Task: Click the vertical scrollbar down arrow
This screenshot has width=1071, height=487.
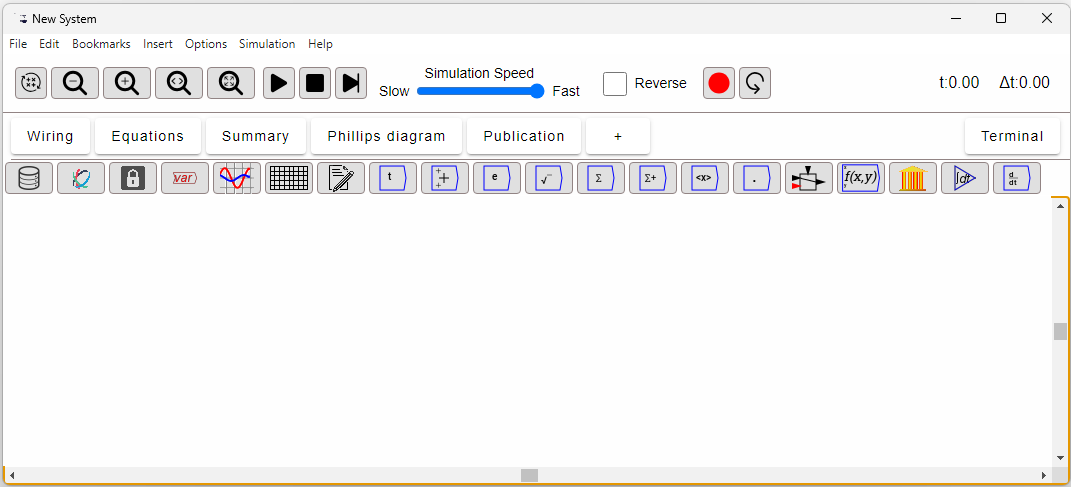Action: pos(1060,458)
